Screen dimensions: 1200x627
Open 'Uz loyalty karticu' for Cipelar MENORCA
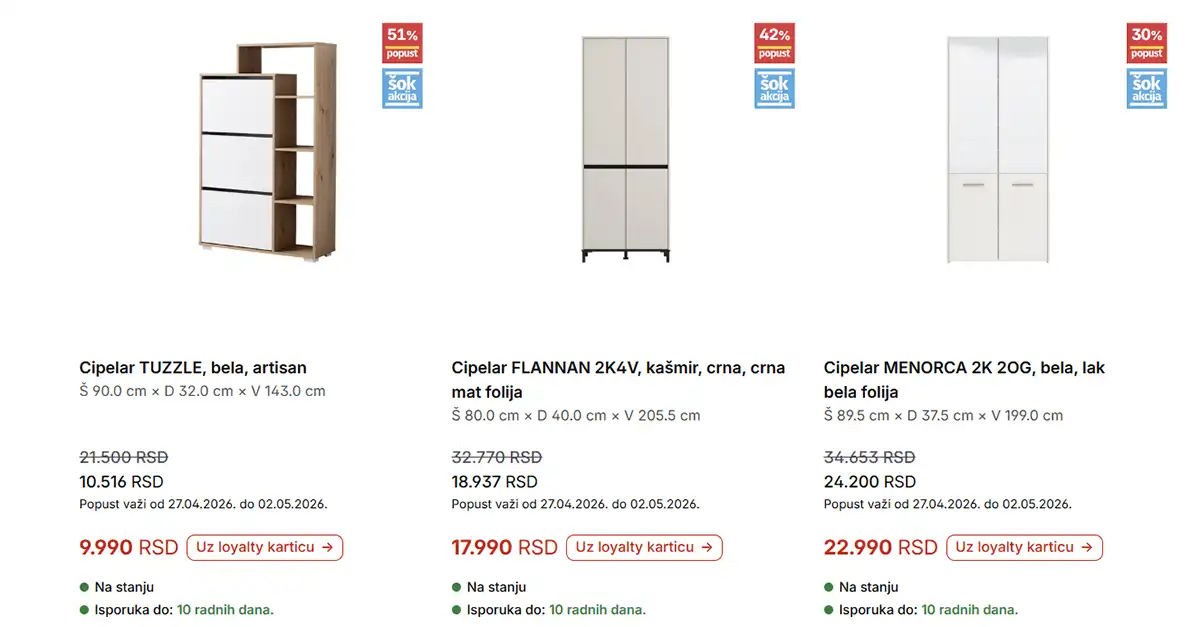pos(1024,547)
